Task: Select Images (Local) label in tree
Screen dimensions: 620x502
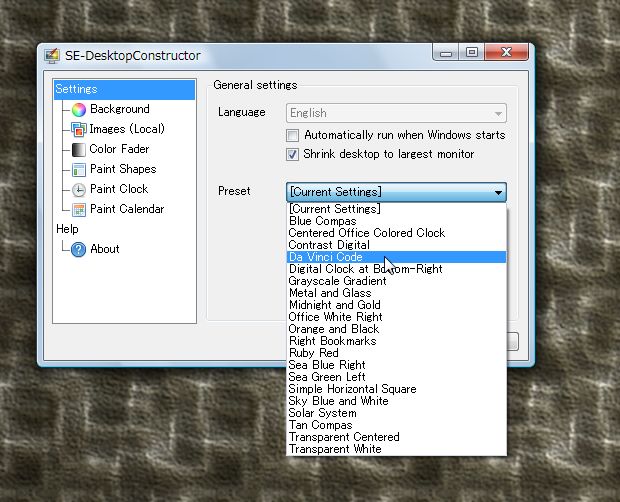Action: pos(127,129)
